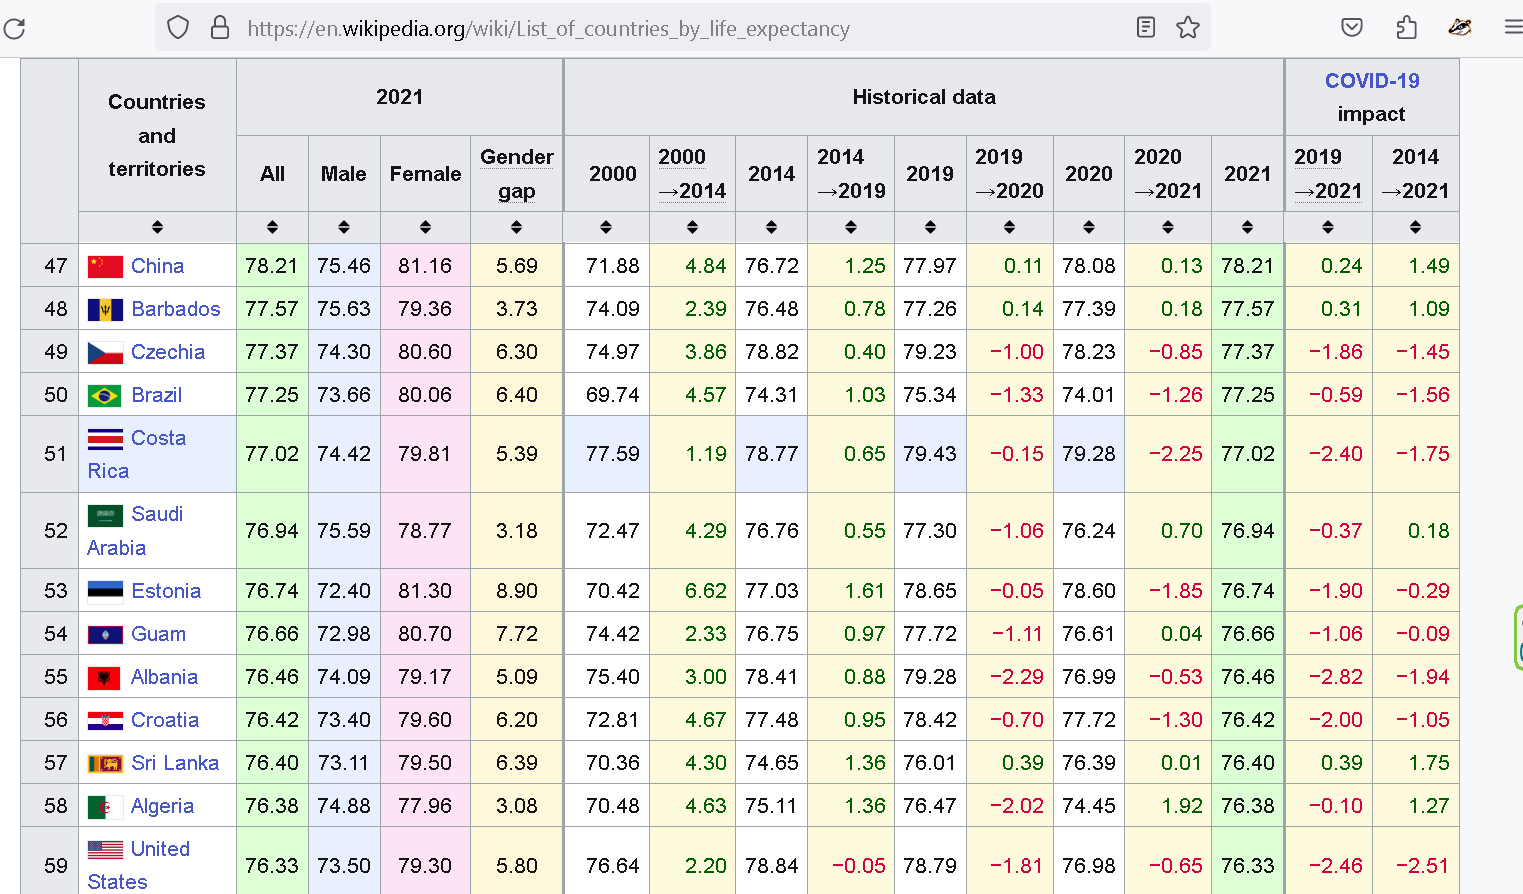Sort by the 2000→2014 column arrows
Viewport: 1523px width, 894px height.
pos(692,227)
